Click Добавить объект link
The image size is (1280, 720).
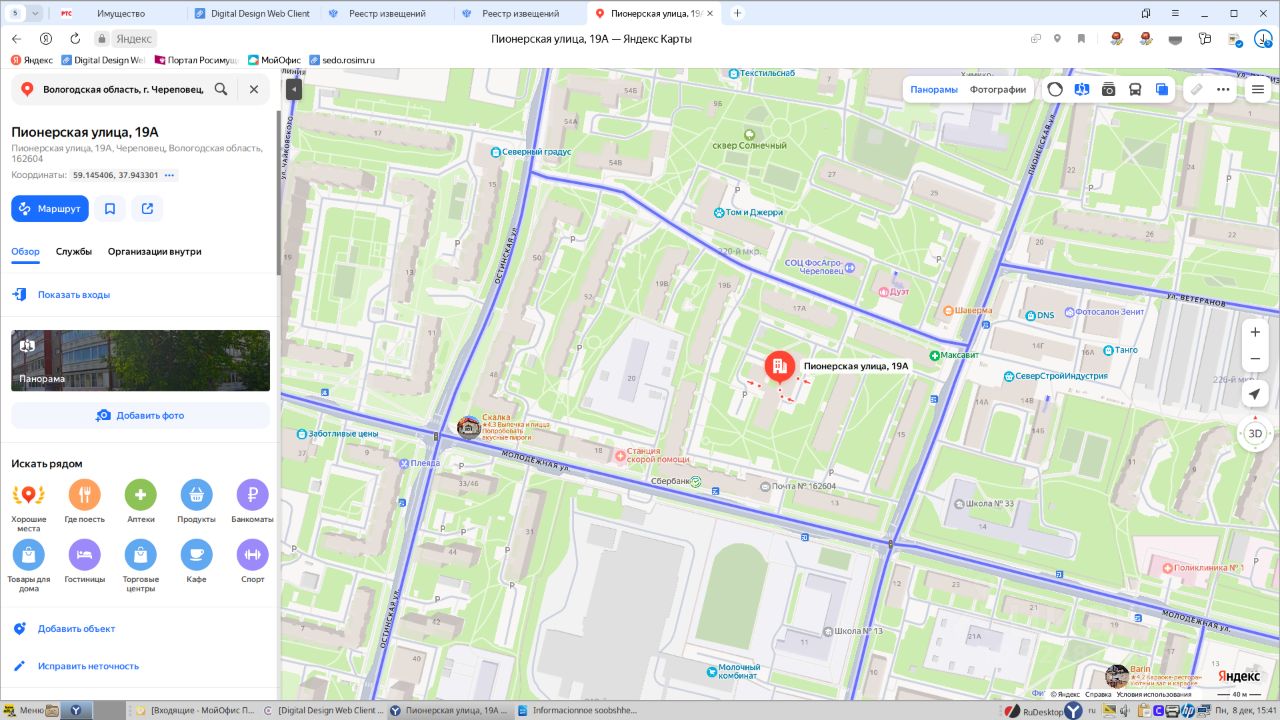click(76, 629)
